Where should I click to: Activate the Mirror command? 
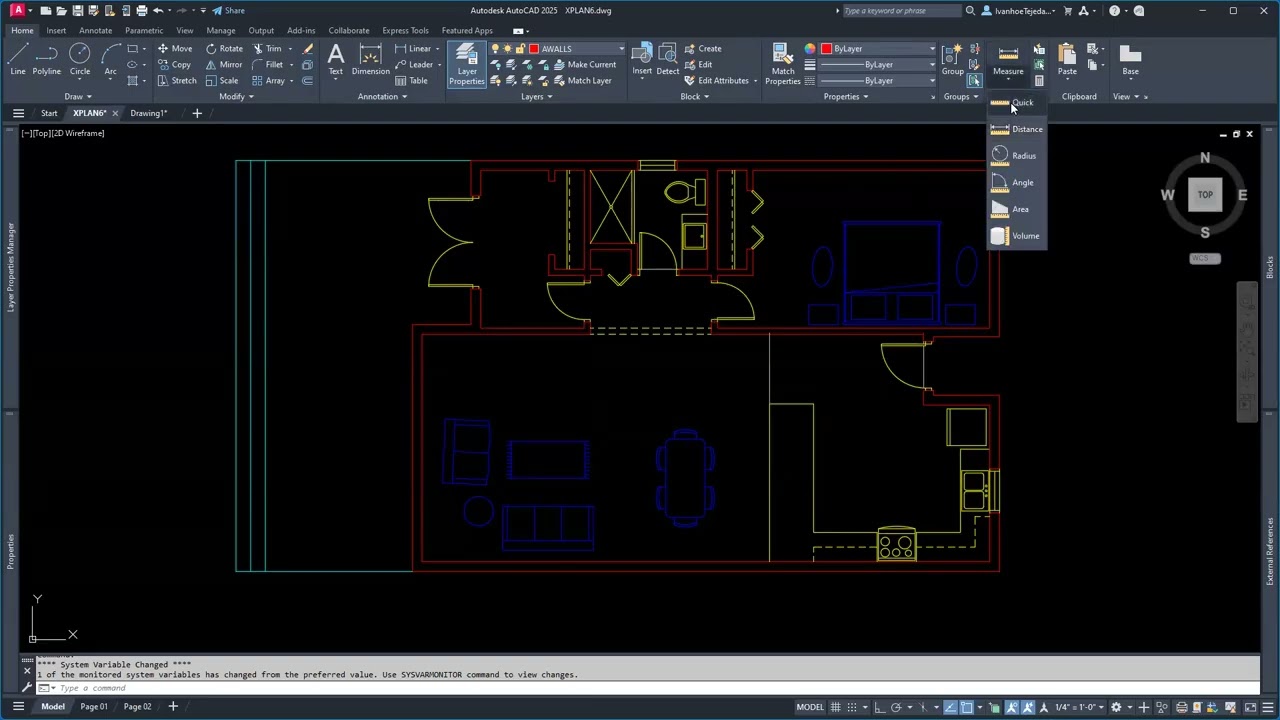223,65
